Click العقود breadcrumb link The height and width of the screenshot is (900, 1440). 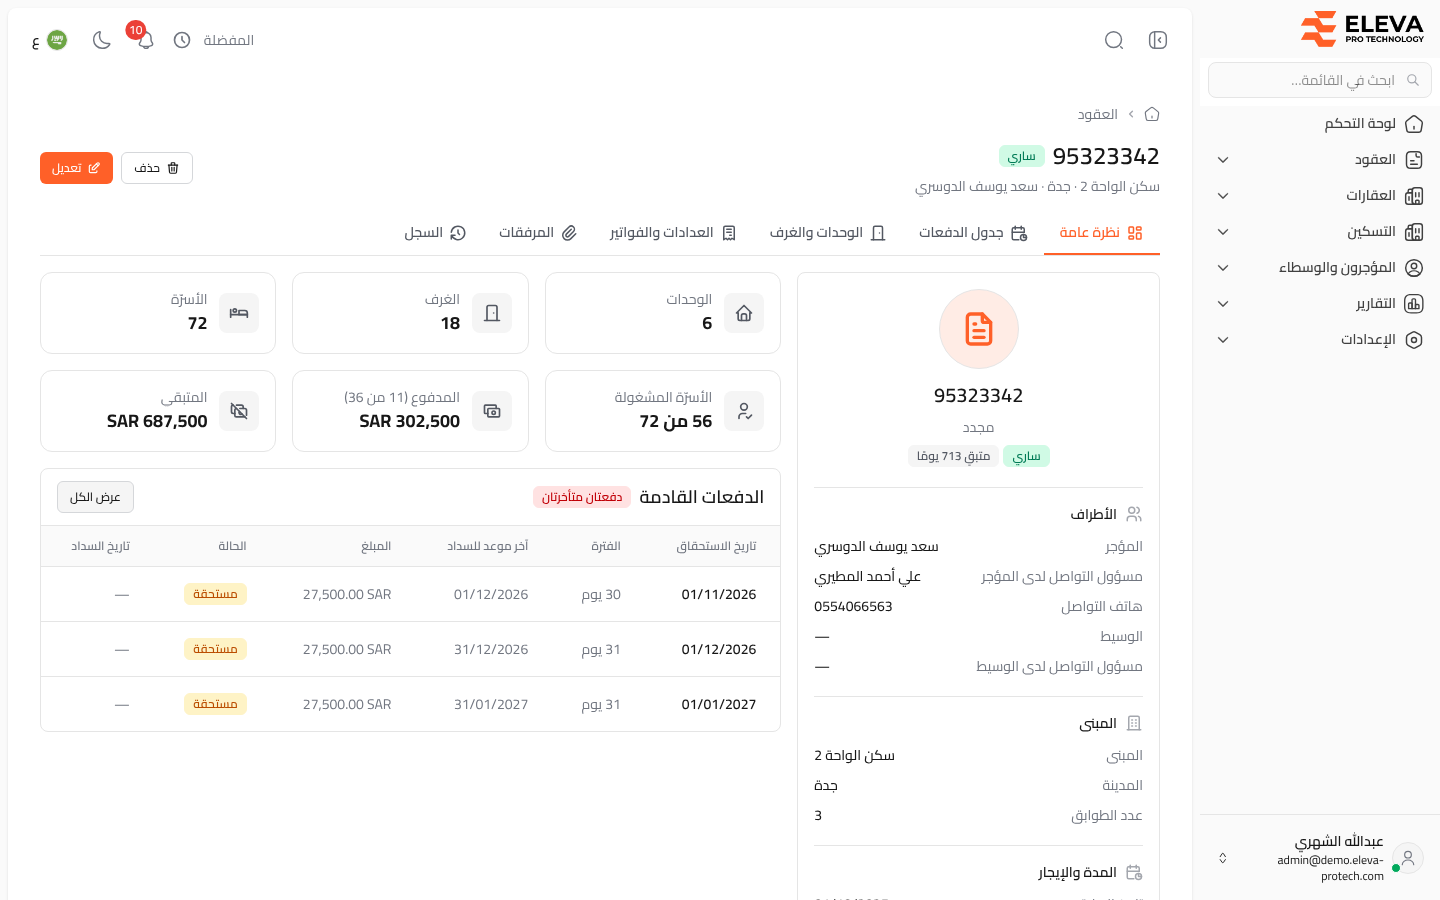[1097, 114]
